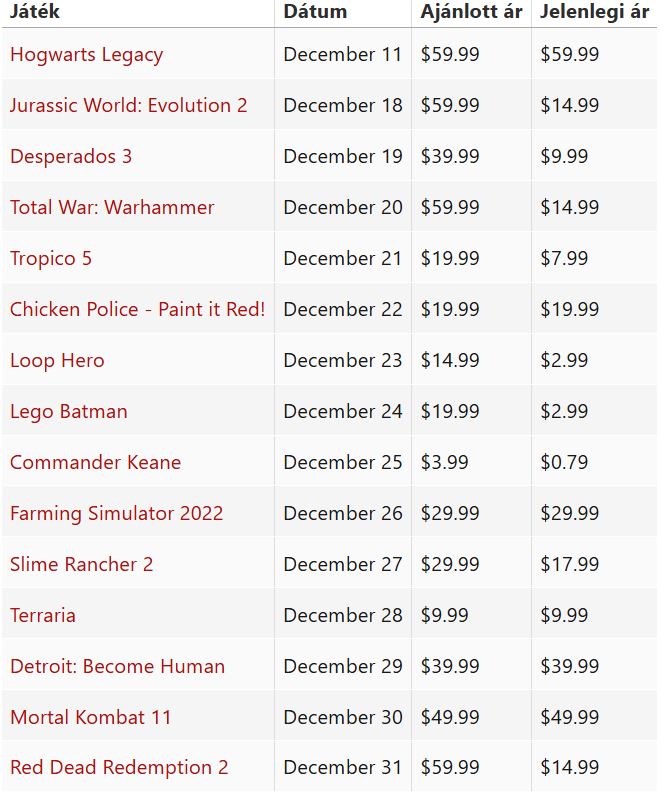Screen dimensions: 663x795
Task: Click the Jelenlegi ár column header
Action: click(x=594, y=12)
